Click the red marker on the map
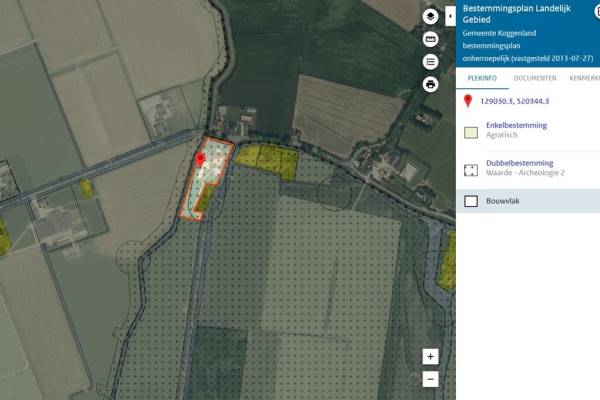 (x=200, y=159)
